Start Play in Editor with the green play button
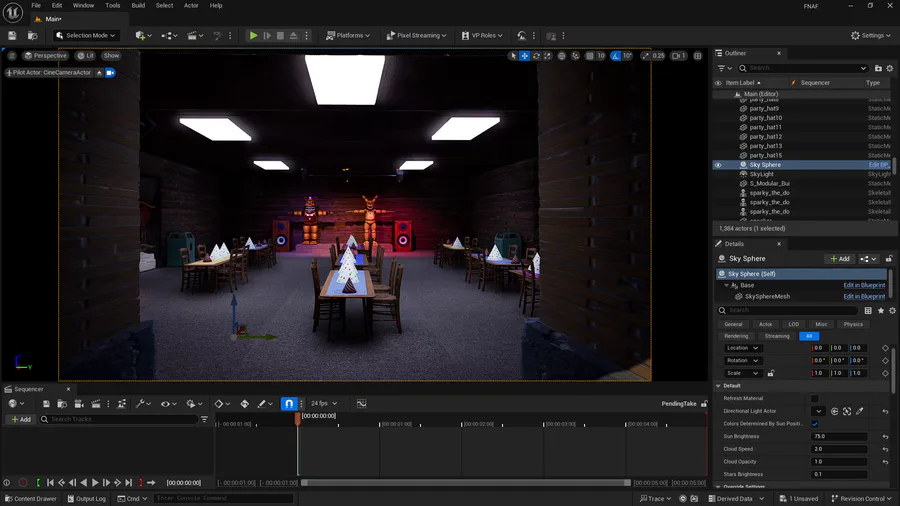The image size is (900, 506). pos(253,36)
